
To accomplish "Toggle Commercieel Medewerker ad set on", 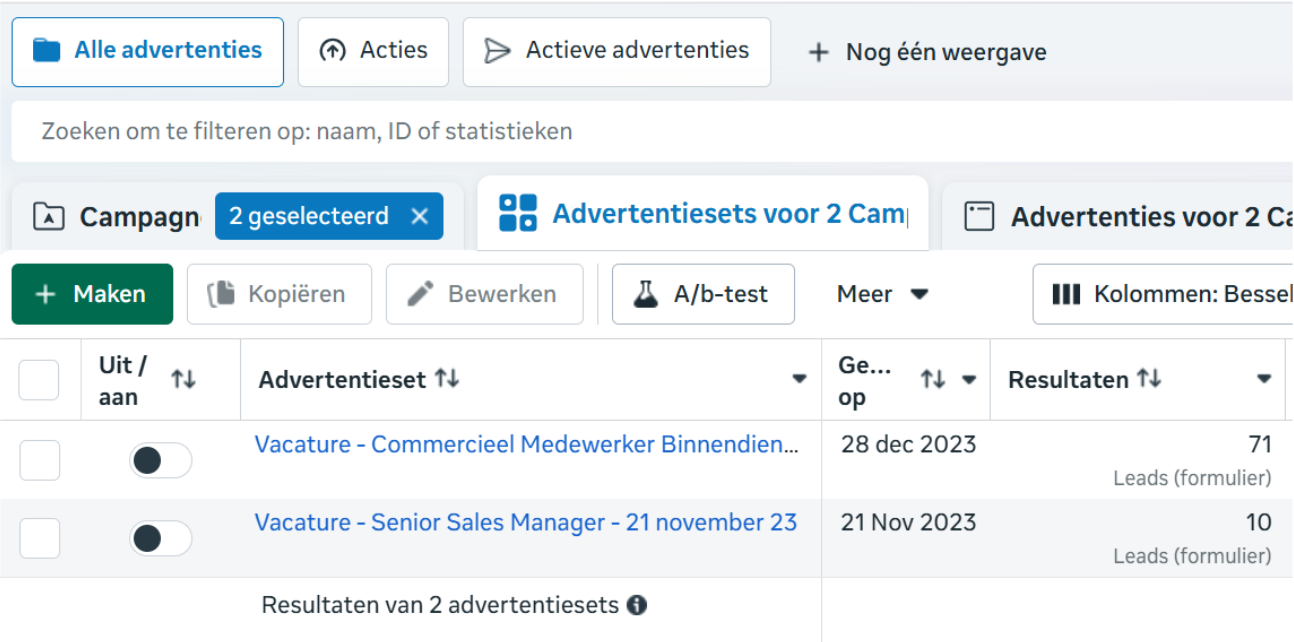I will [x=160, y=460].
